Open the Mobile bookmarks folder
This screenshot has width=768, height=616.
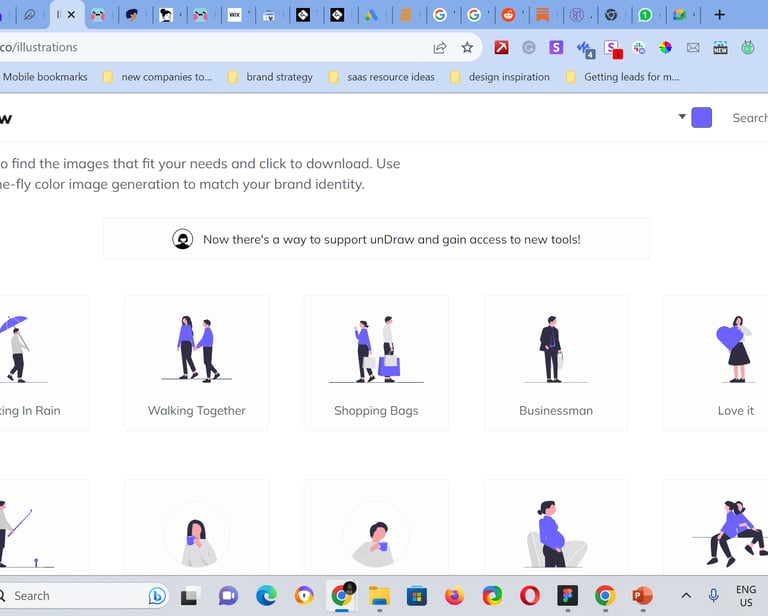[x=44, y=77]
